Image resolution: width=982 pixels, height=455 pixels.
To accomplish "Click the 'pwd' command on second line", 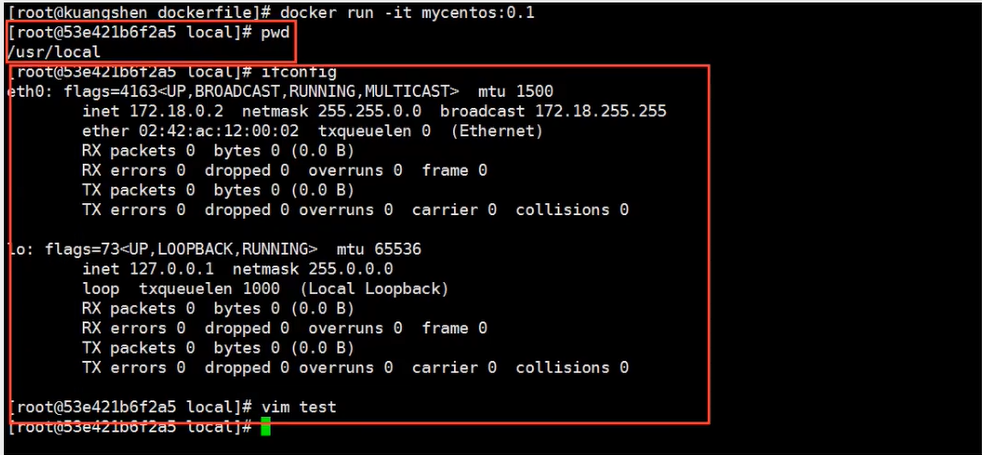I will [276, 33].
